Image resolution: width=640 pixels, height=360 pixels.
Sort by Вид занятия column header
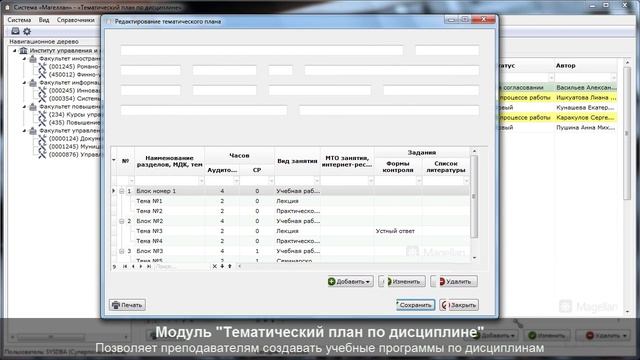pos(297,161)
